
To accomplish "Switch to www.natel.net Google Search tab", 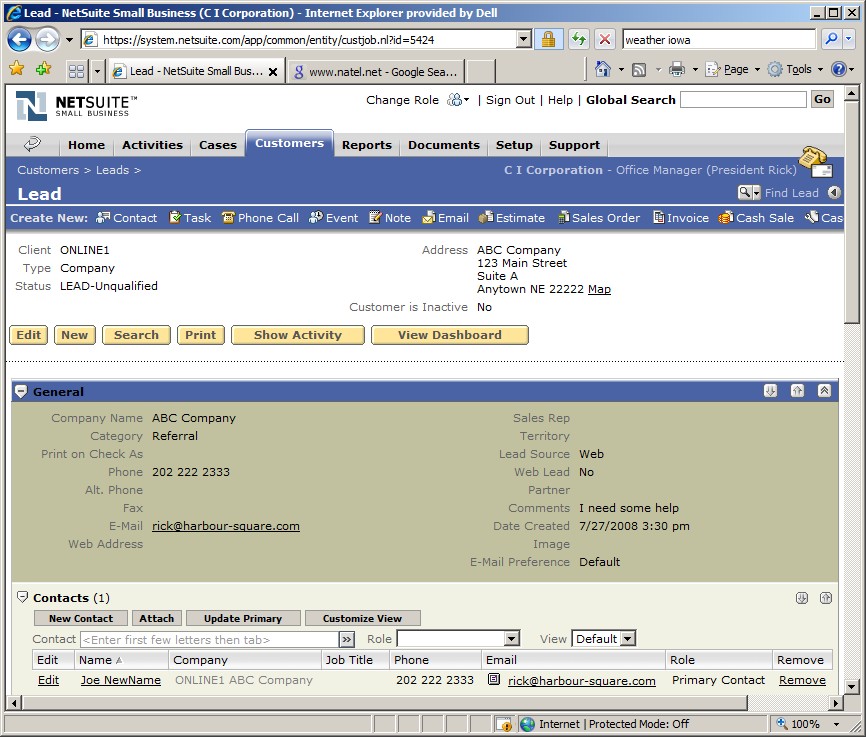I will 376,71.
